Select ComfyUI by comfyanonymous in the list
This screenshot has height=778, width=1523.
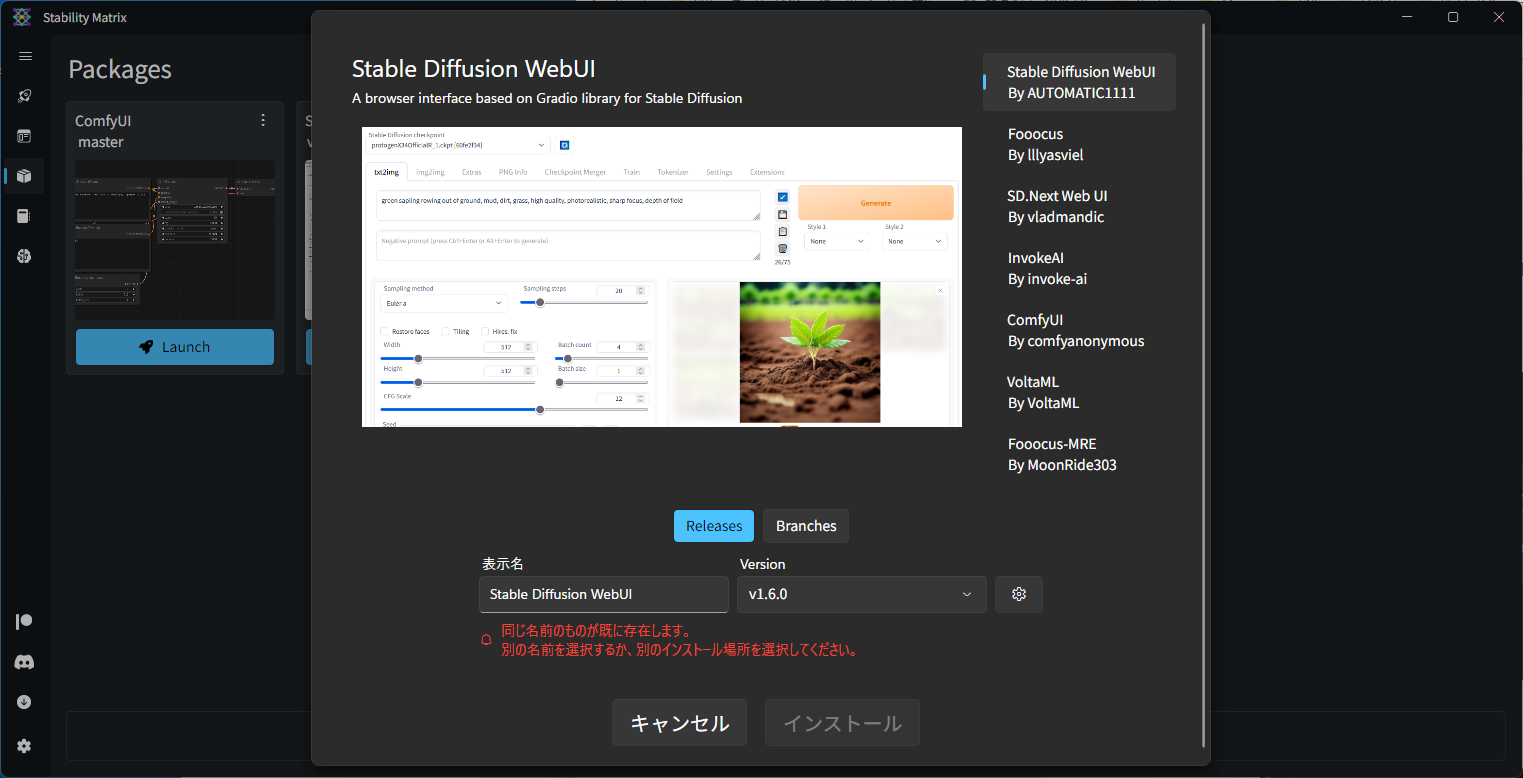coord(1080,330)
